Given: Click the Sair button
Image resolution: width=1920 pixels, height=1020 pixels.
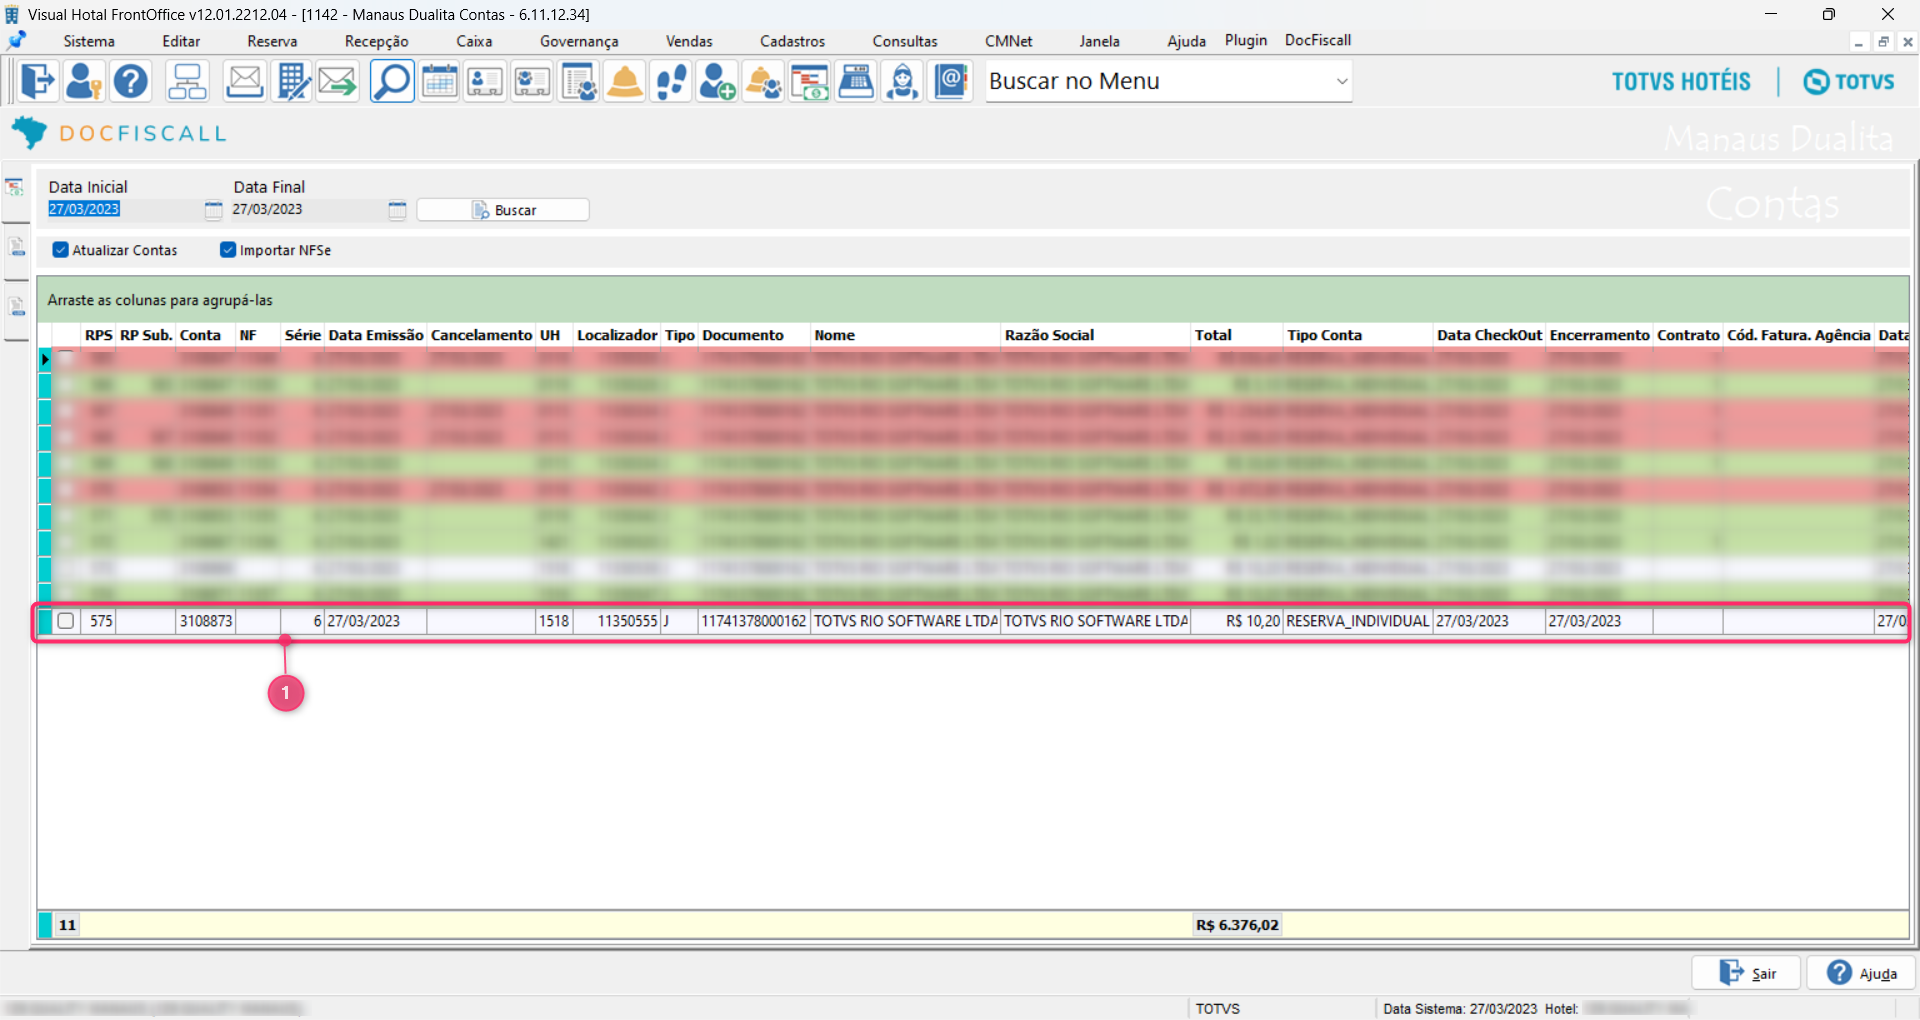Looking at the screenshot, I should (x=1746, y=973).
